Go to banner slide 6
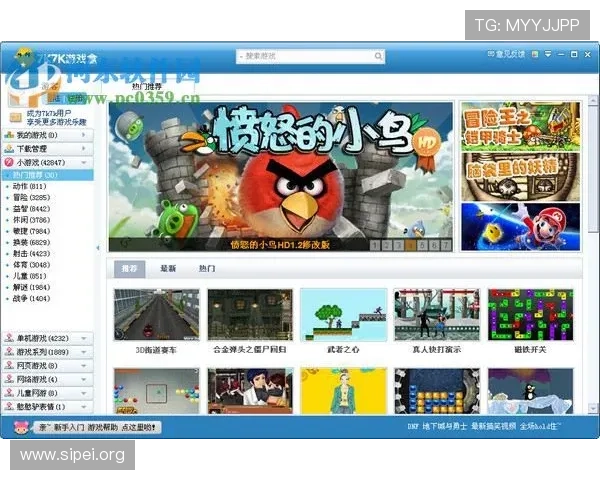Screen dimensions: 600x480 [x=434, y=245]
